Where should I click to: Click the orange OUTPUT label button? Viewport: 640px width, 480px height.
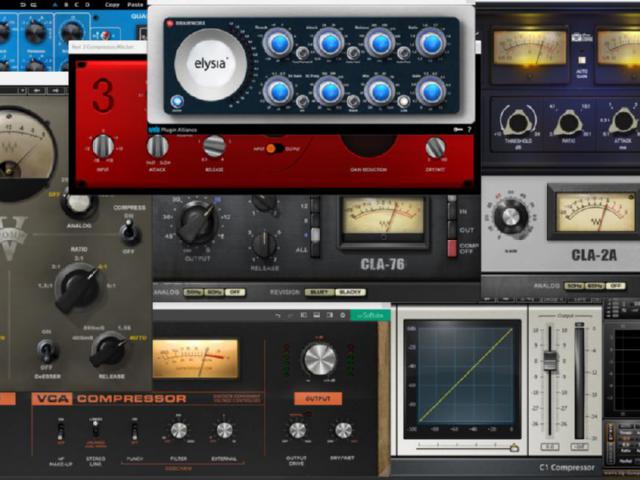click(x=318, y=398)
